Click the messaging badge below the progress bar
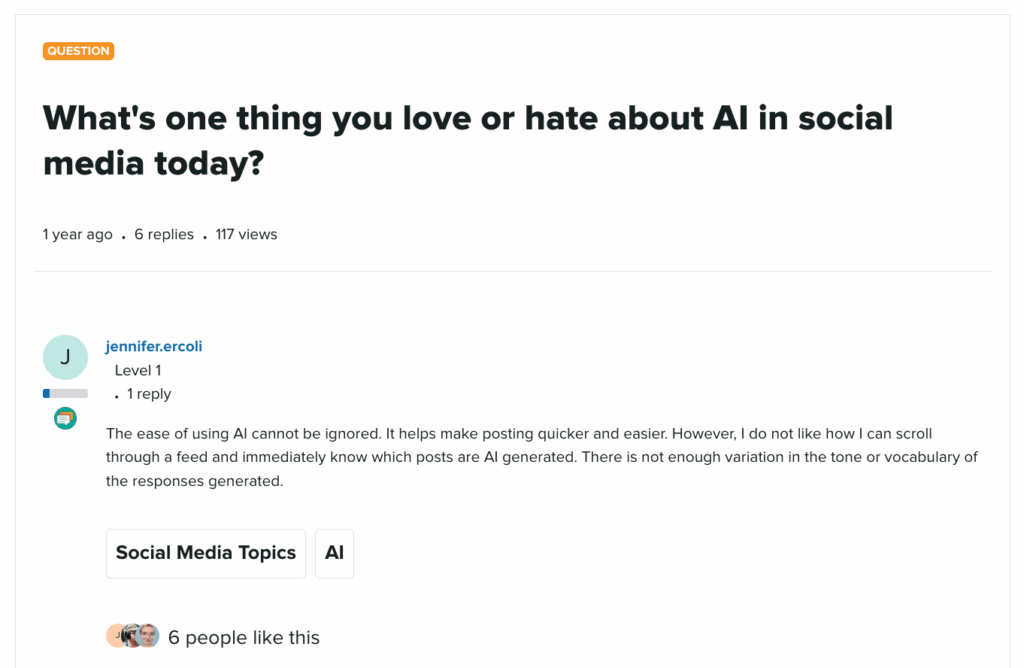1024x668 pixels. [x=65, y=418]
